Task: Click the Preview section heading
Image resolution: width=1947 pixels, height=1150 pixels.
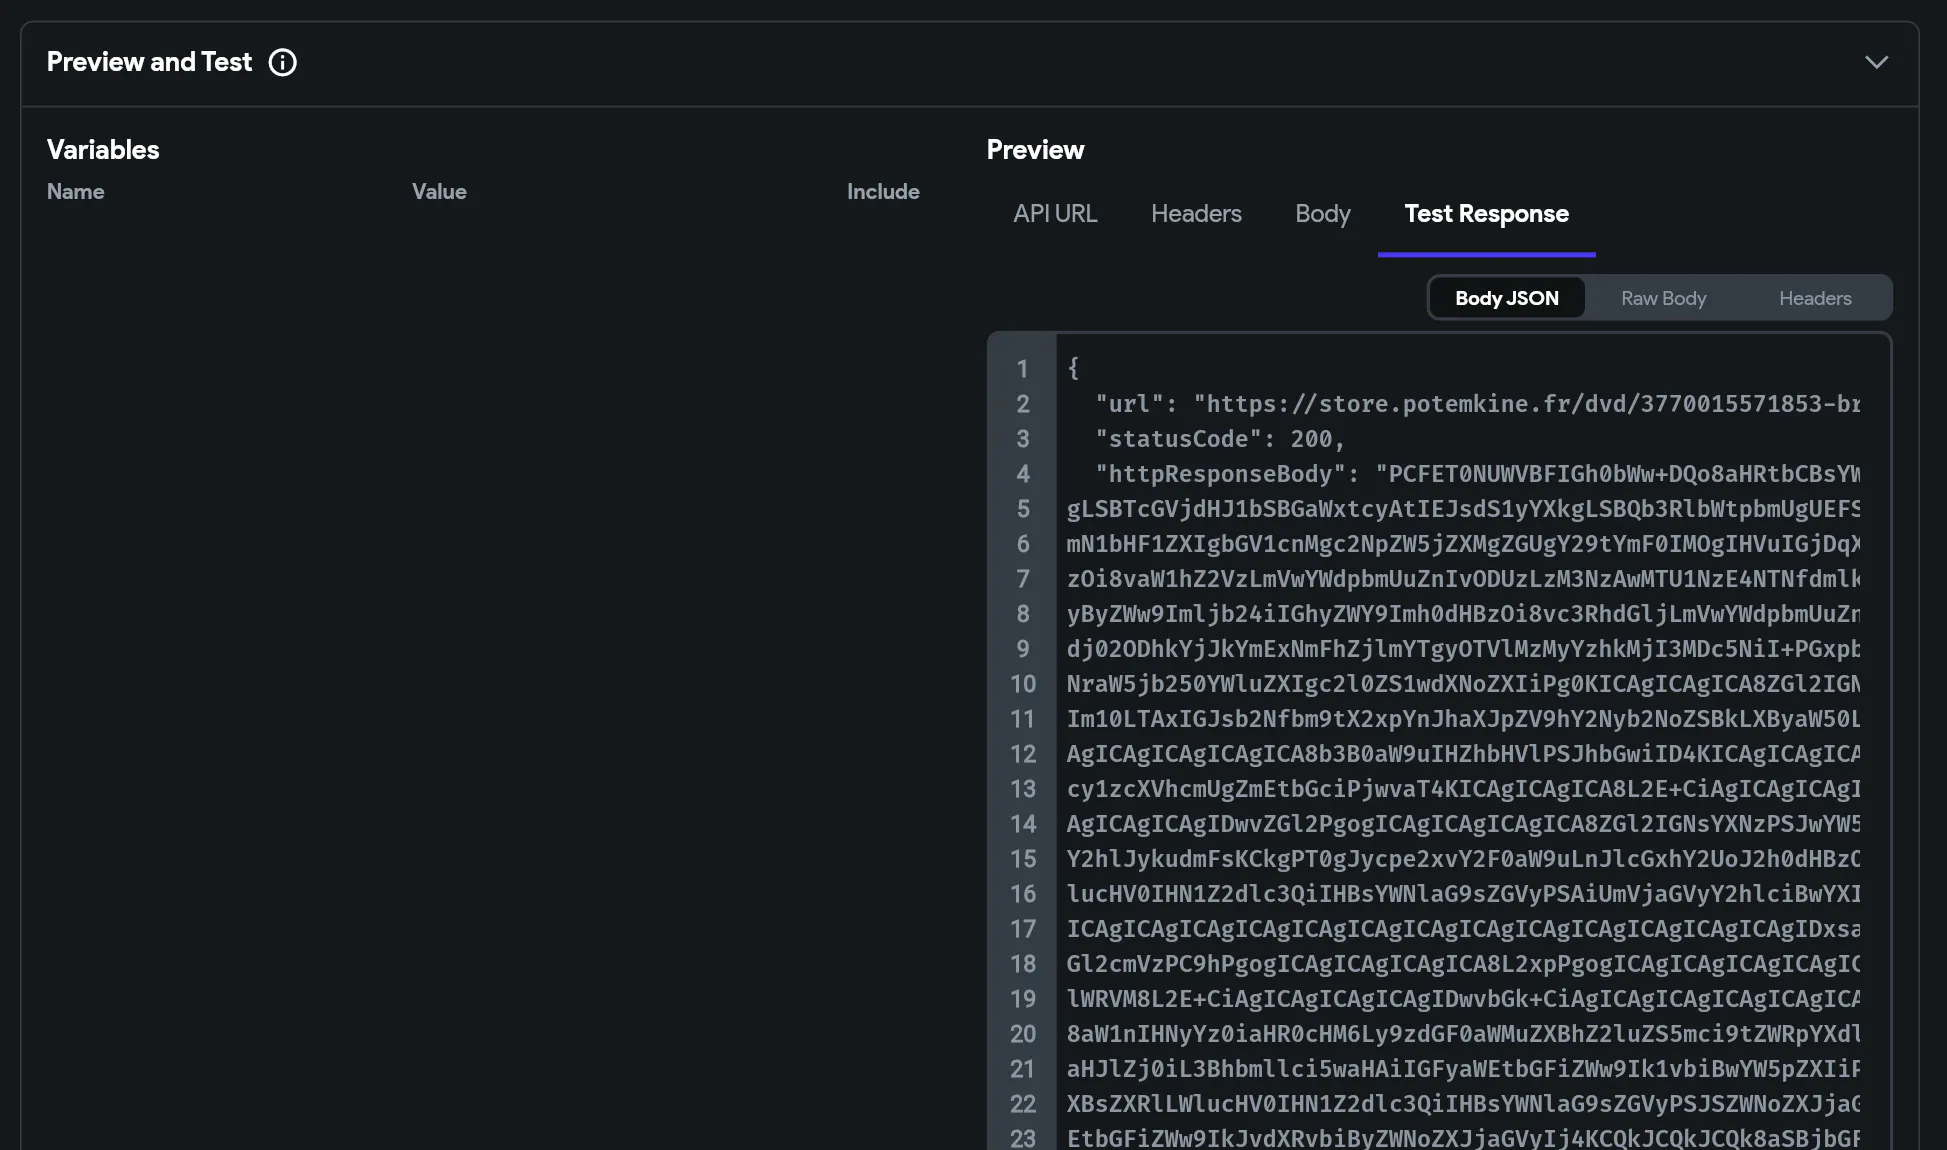Action: [x=1035, y=149]
